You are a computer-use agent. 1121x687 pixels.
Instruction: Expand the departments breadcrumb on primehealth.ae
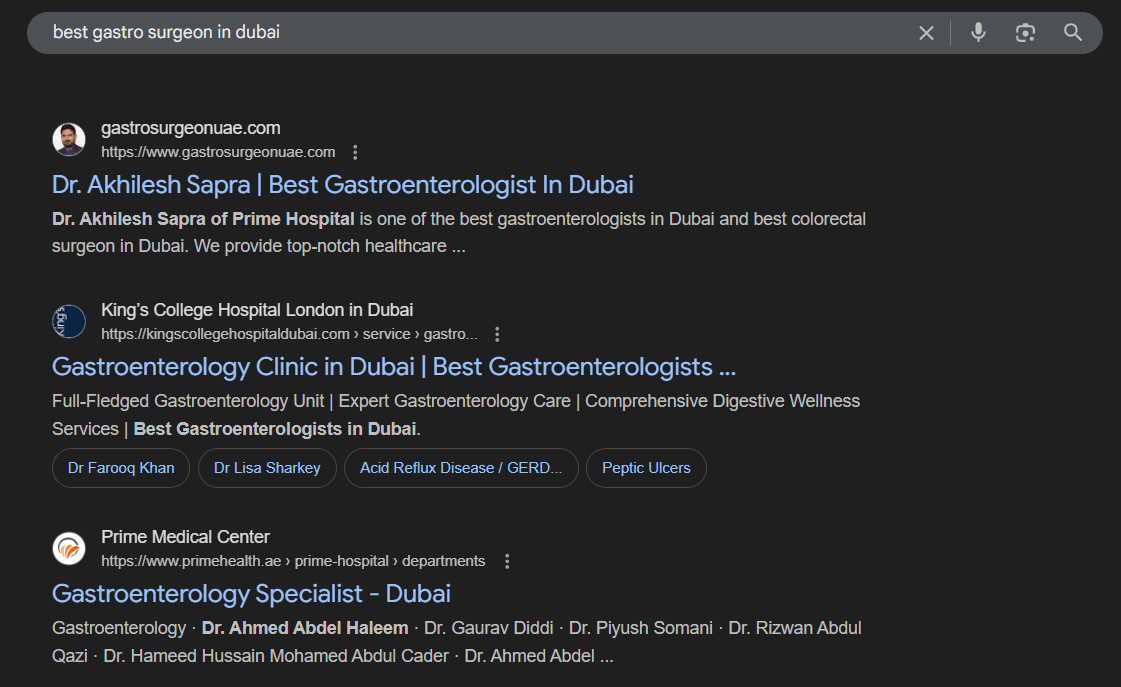coord(443,560)
